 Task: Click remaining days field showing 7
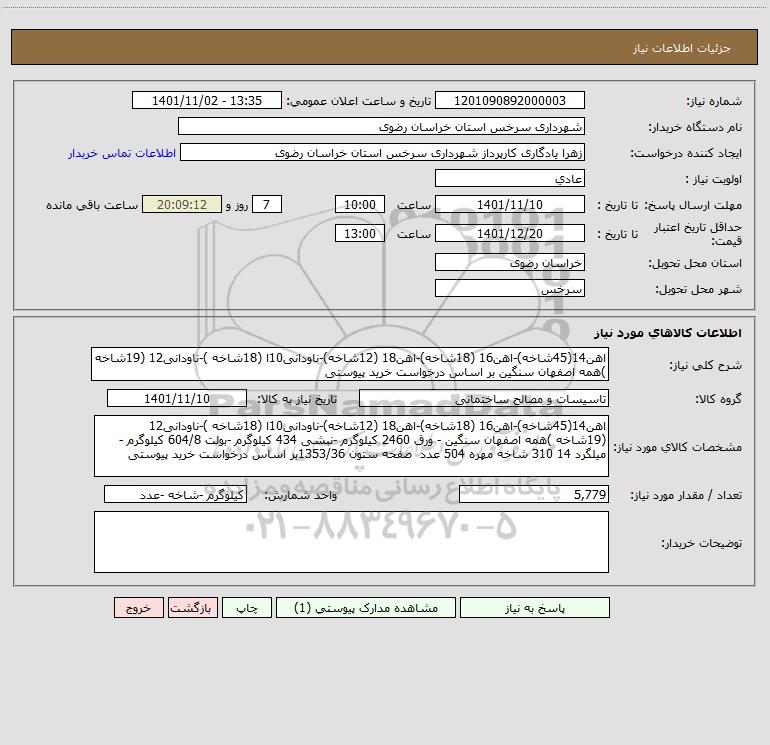267,204
